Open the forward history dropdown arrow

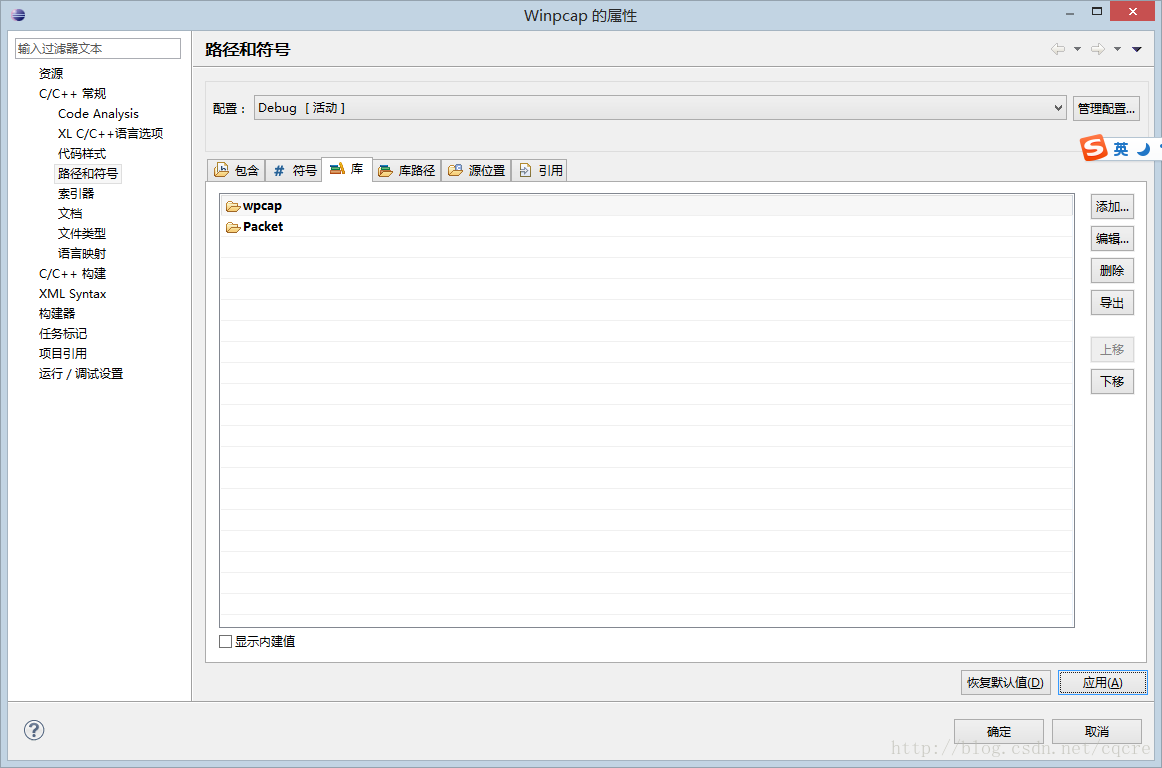(1118, 50)
